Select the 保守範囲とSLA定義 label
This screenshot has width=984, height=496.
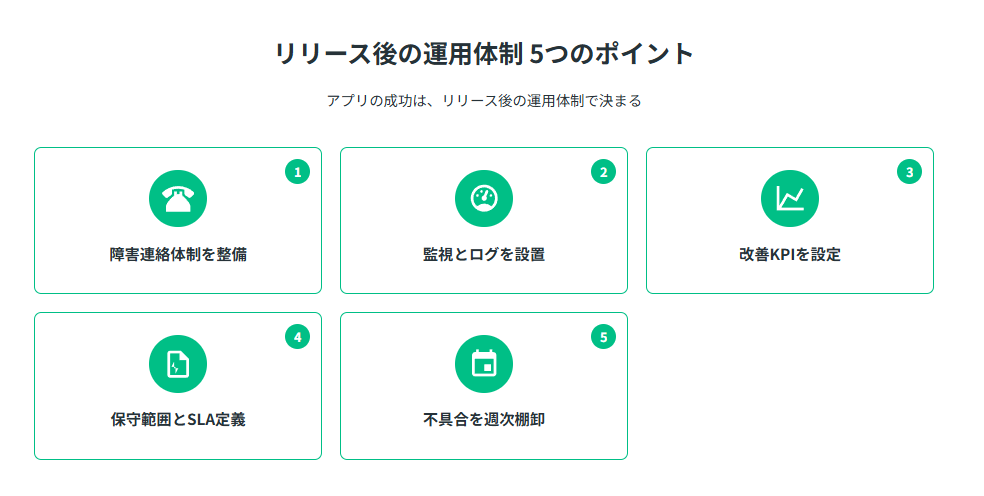[x=178, y=419]
